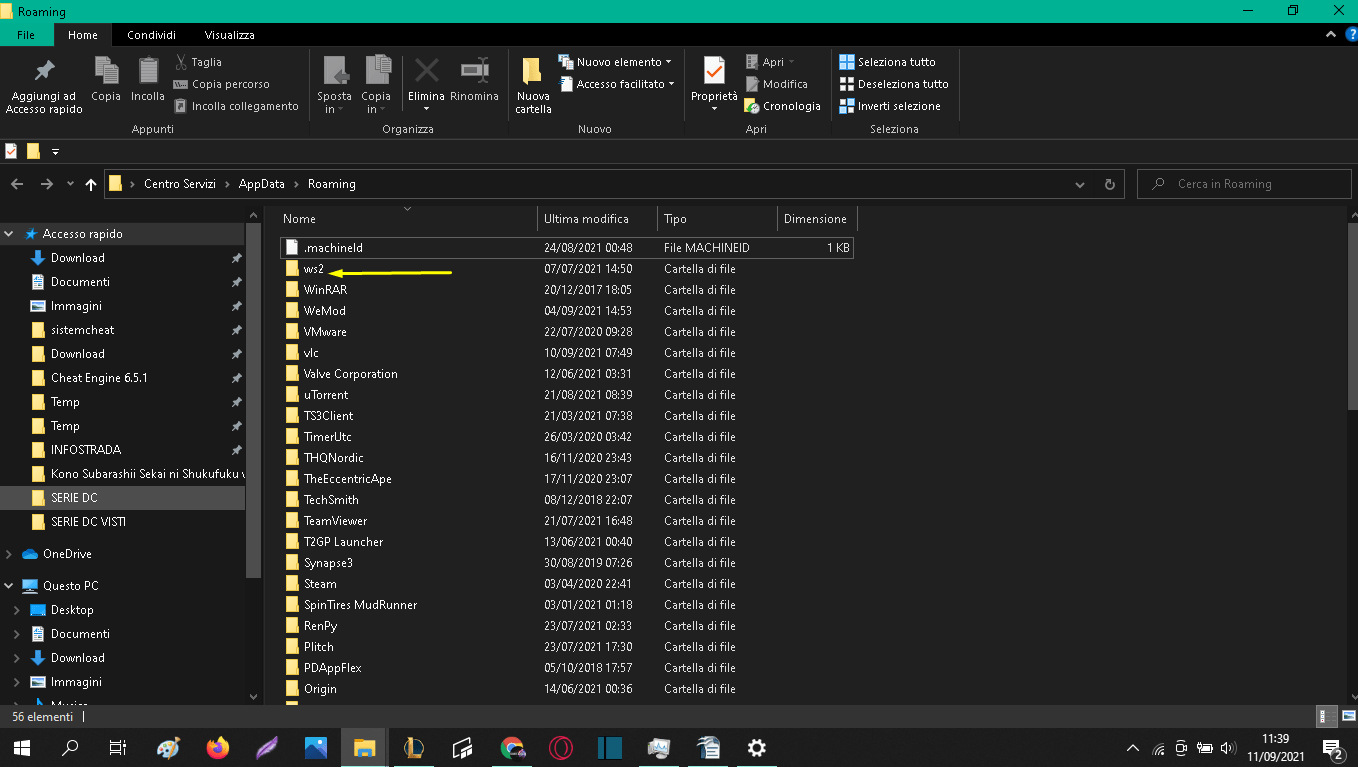
Task: Click the Elimina red X icon
Action: pos(427,71)
